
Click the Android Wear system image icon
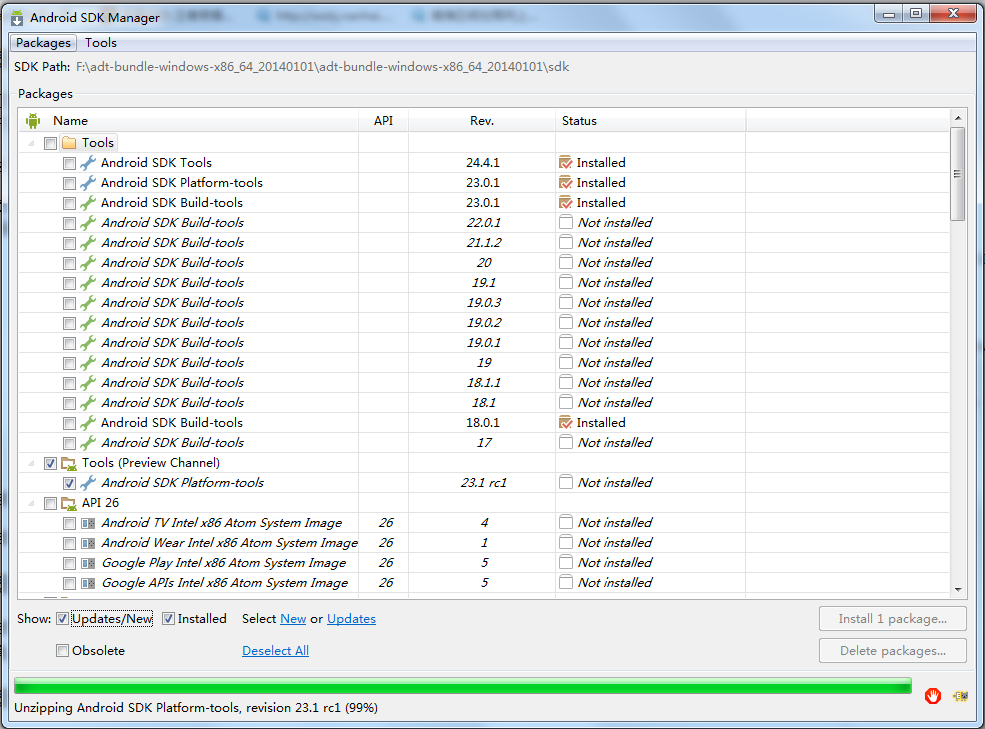point(89,543)
